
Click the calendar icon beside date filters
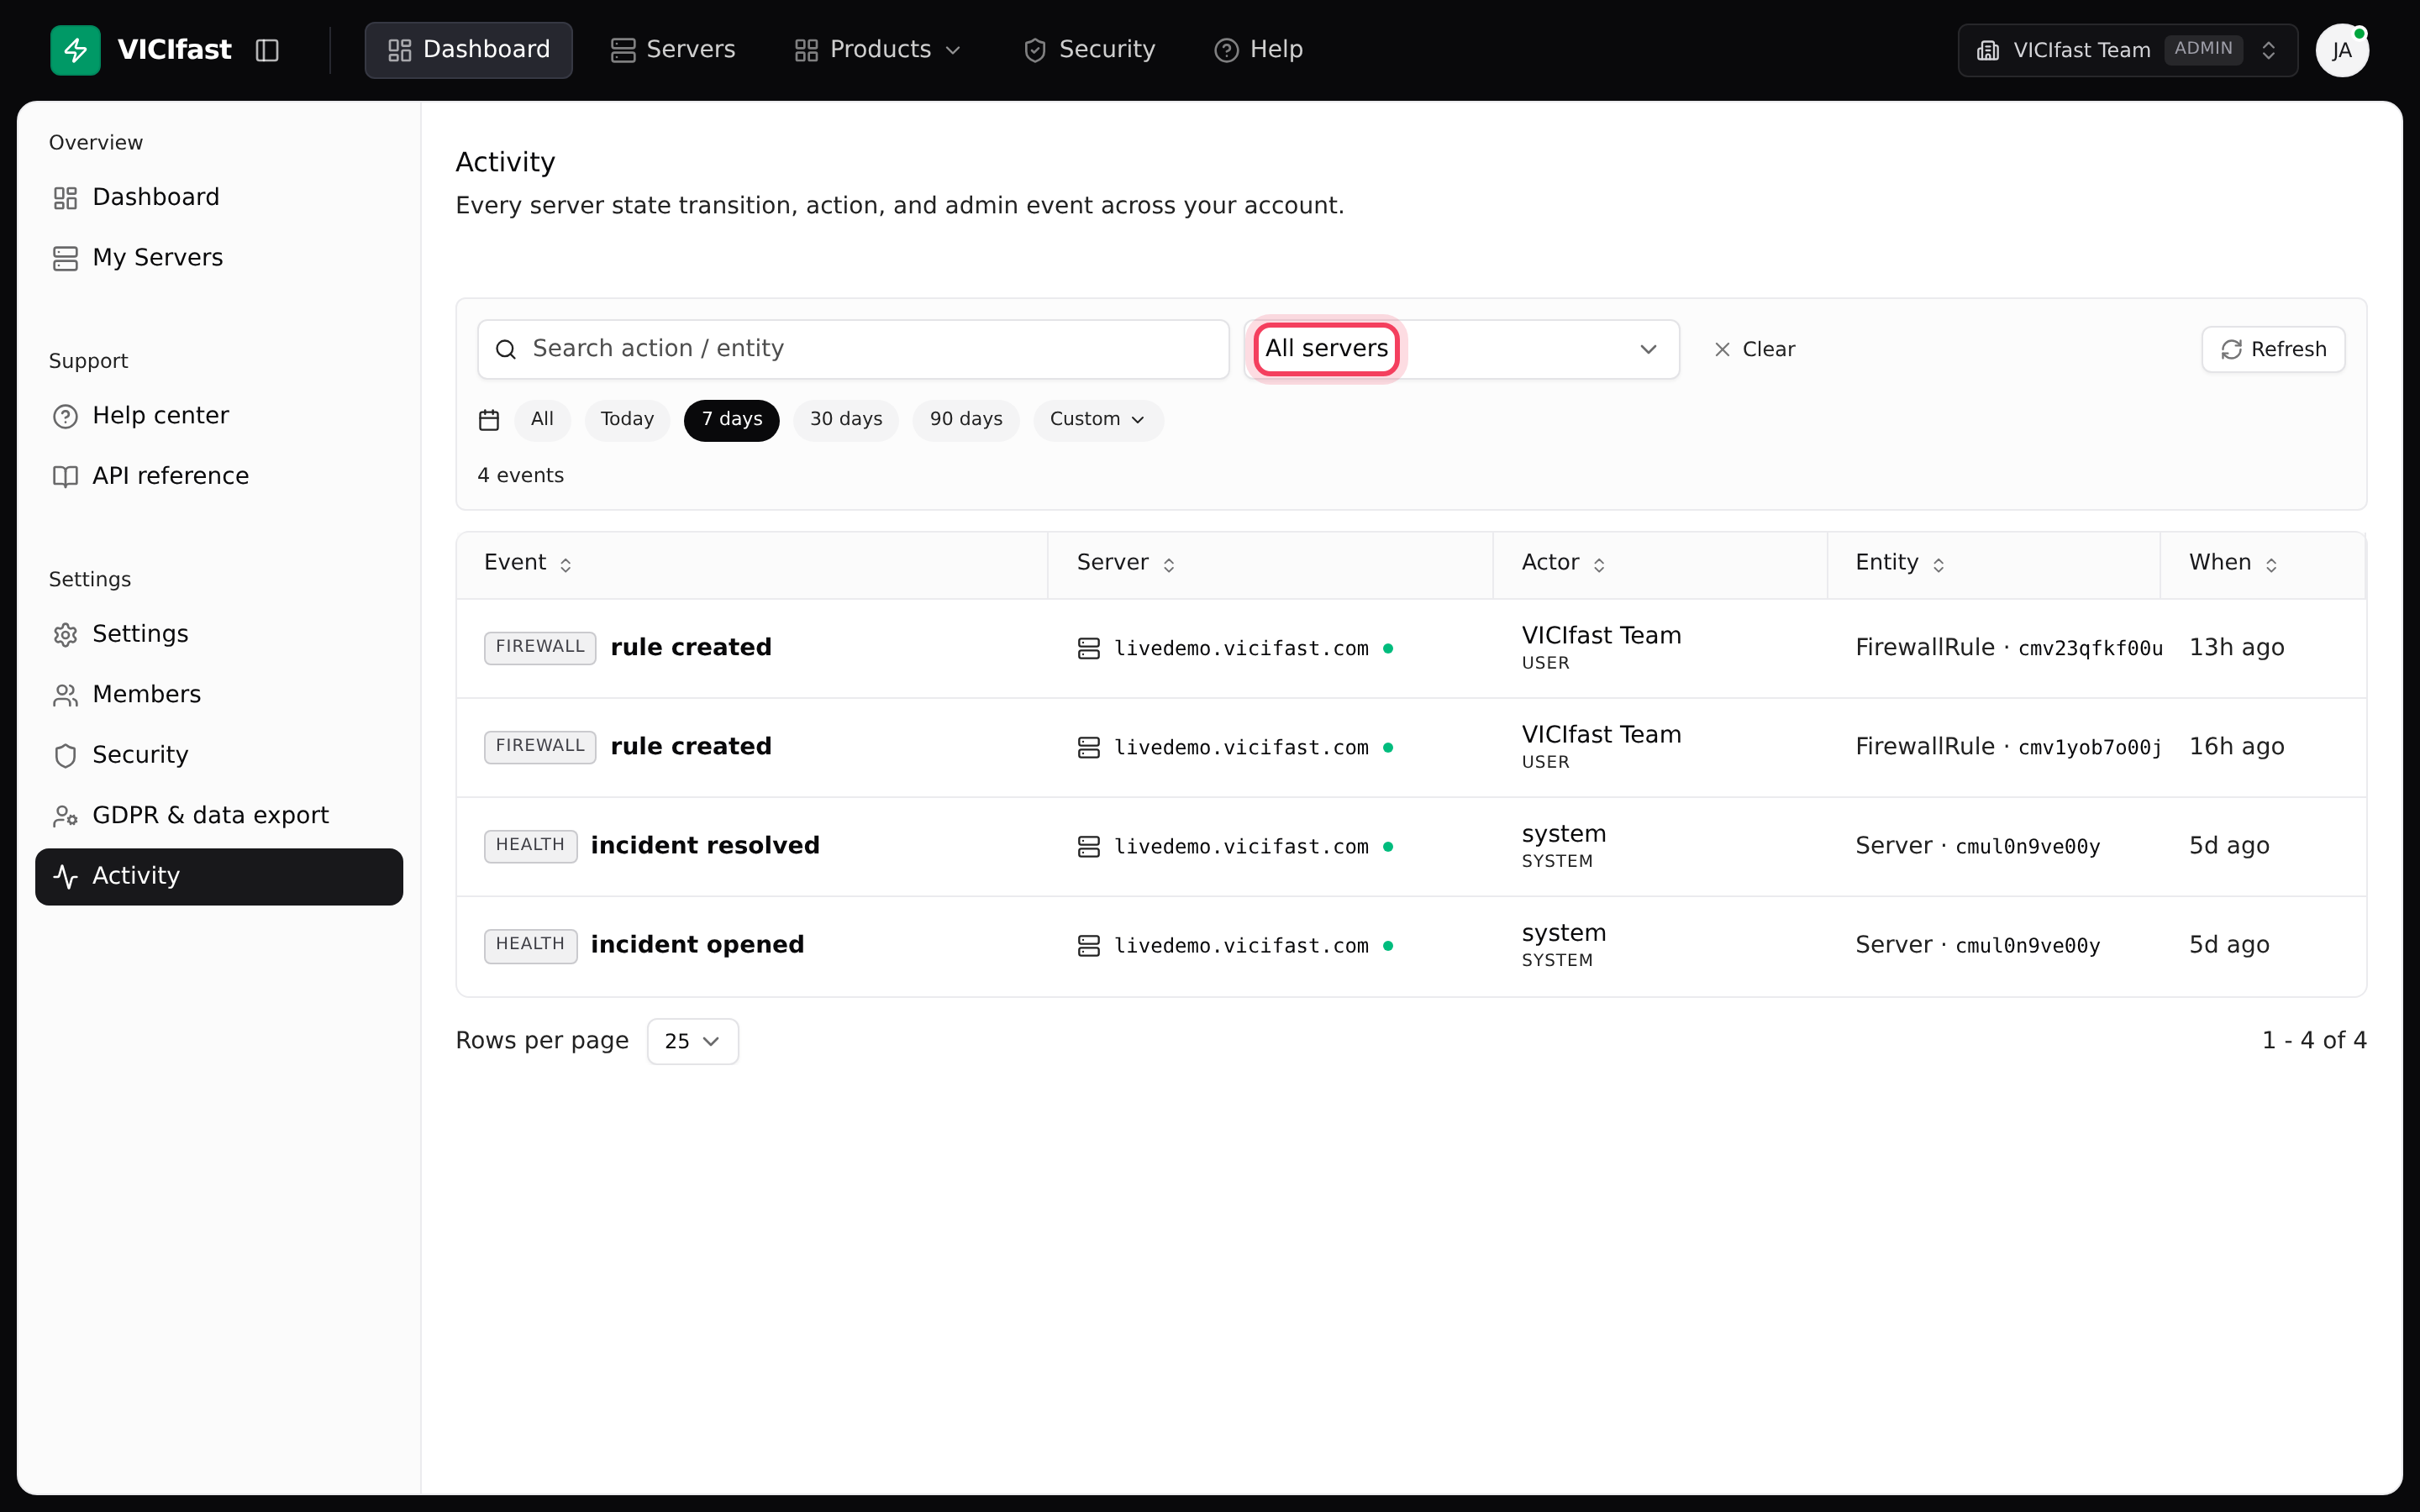coord(489,420)
